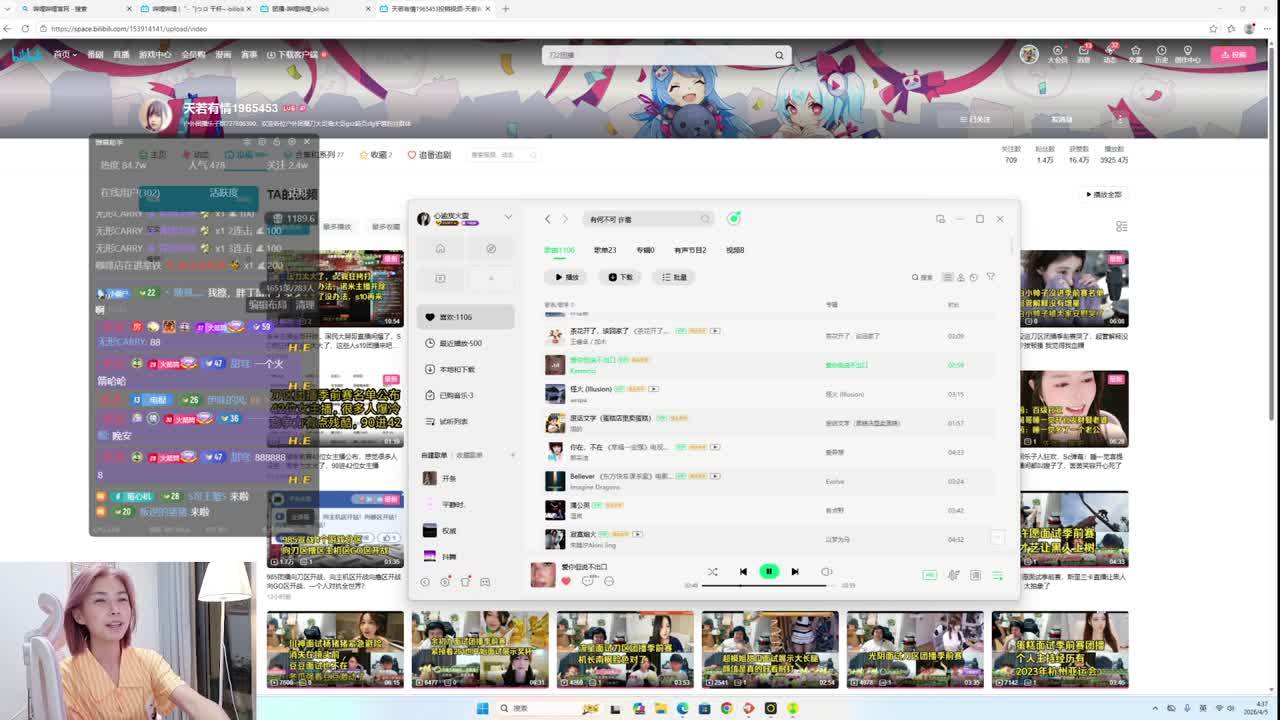This screenshot has height=720, width=1280.
Task: Pause the current song in music player
Action: click(769, 572)
